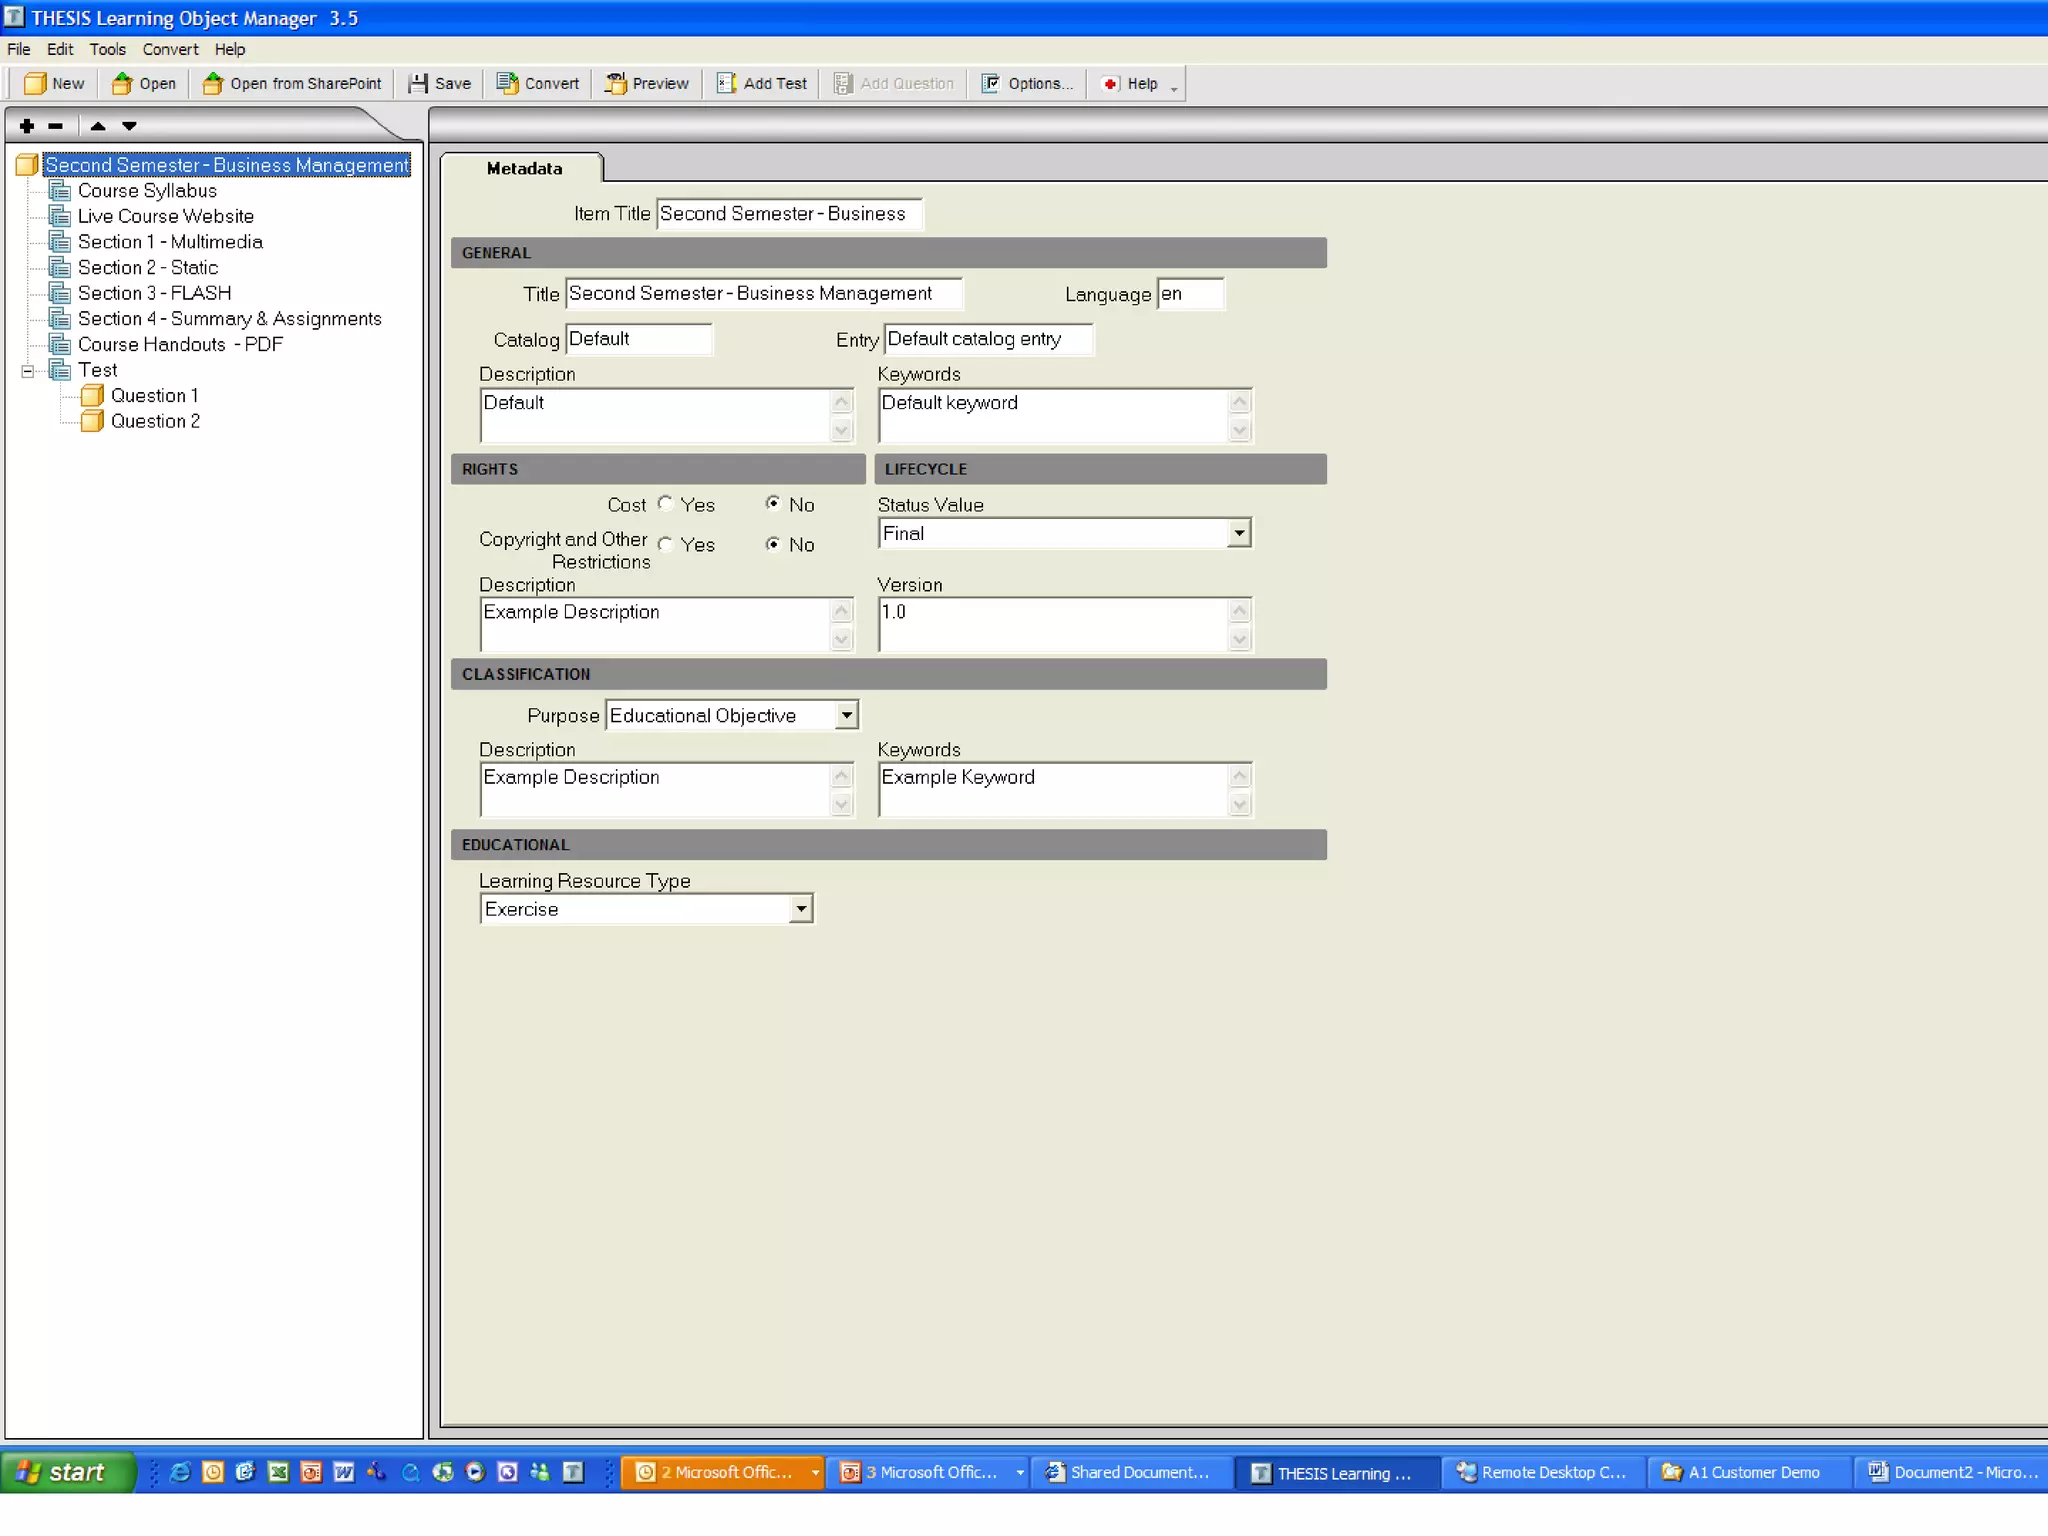Select Yes for Copyright and Other Restrictions
This screenshot has width=2048, height=1536.
pos(666,545)
